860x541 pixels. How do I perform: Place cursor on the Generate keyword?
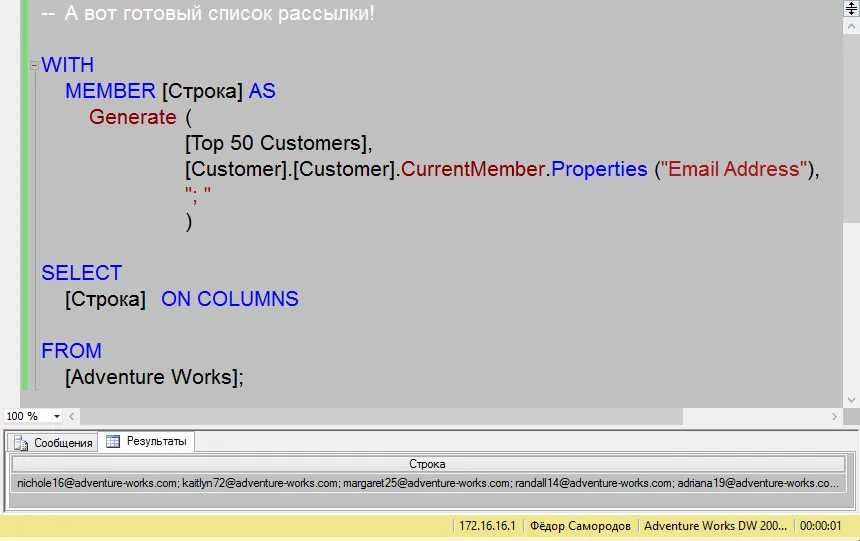(x=133, y=117)
